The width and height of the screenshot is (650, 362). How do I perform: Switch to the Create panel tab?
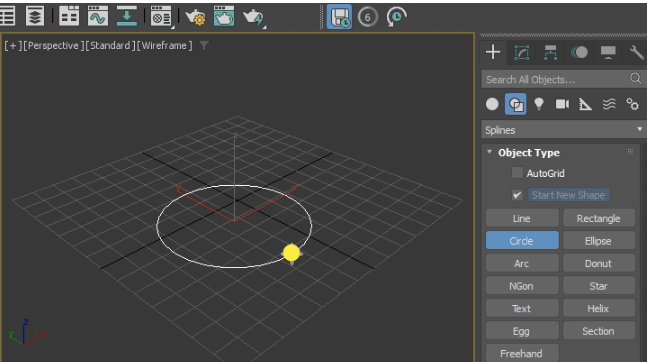pos(493,52)
